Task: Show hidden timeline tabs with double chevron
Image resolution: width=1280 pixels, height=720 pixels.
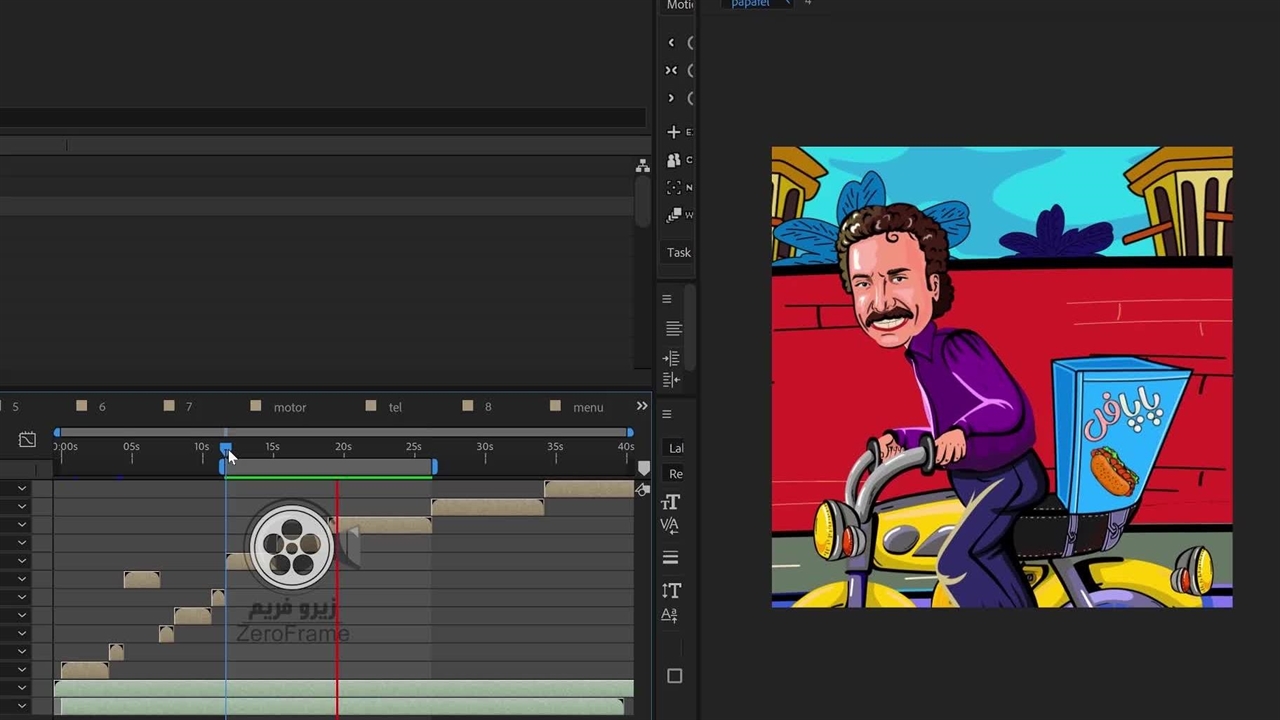Action: click(x=642, y=406)
